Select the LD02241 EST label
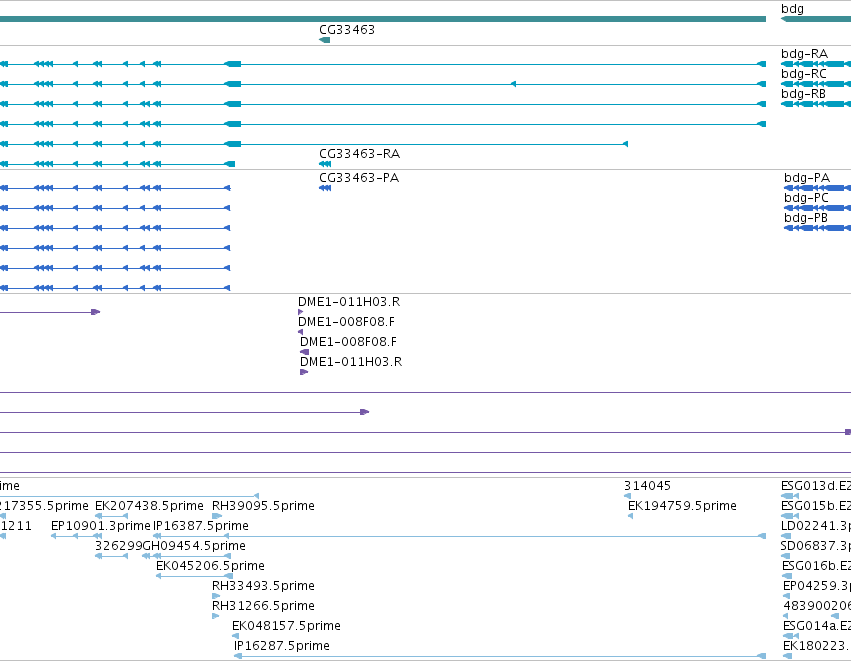851x661 pixels. 816,526
